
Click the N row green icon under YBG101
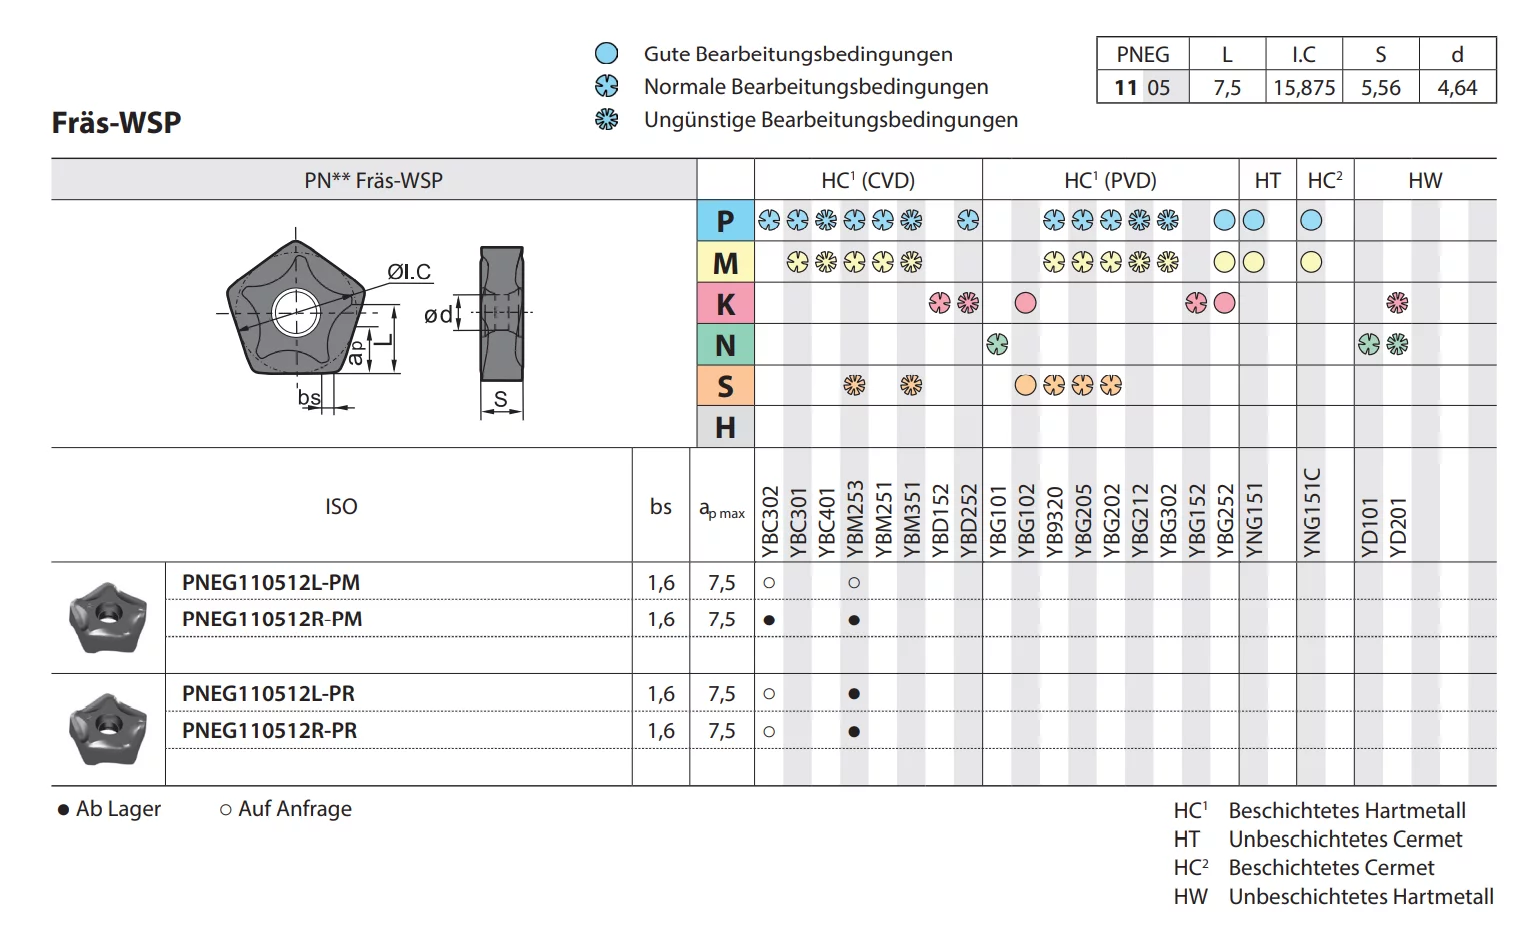coord(997,344)
